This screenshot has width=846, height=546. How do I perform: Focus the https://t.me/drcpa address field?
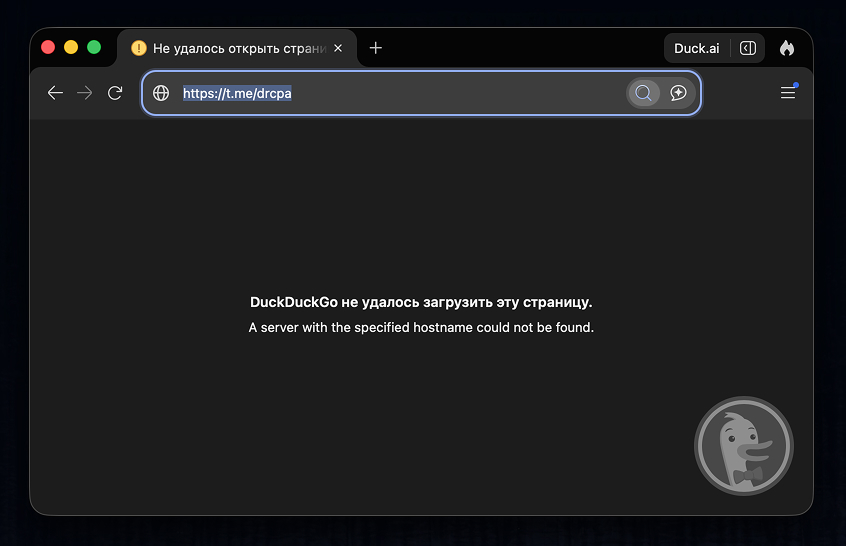point(399,93)
